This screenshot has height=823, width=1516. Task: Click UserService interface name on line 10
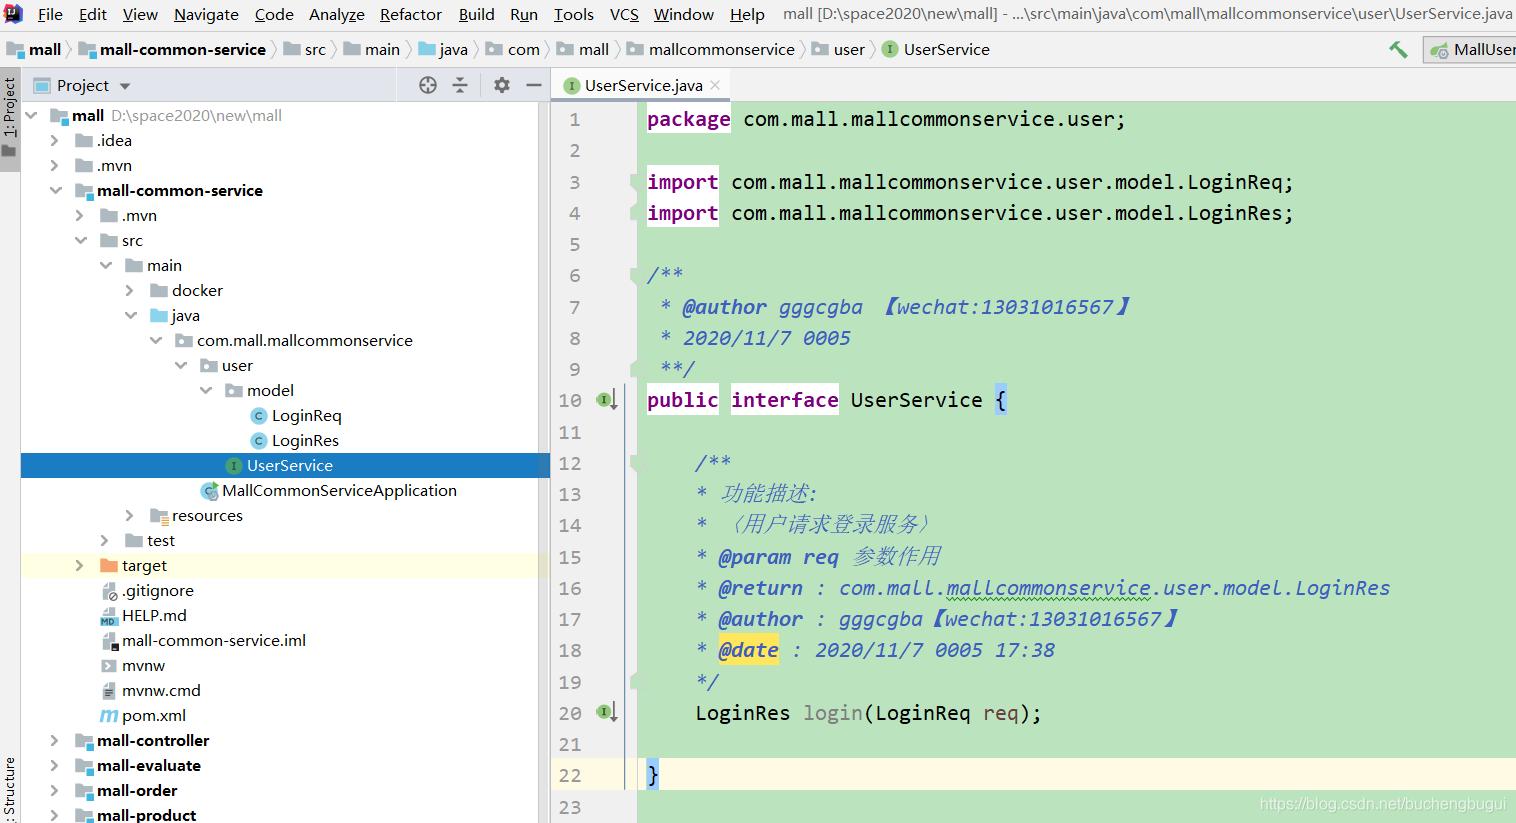click(x=916, y=400)
